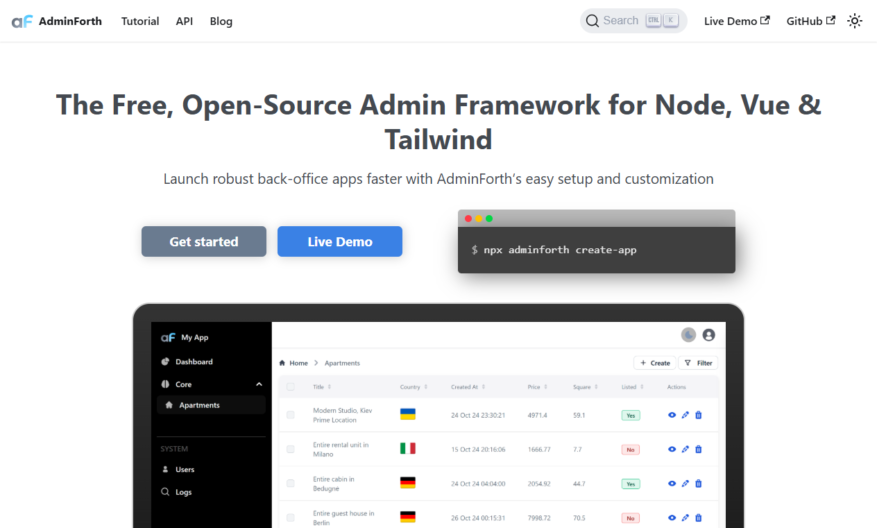The image size is (877, 528).
Task: Edit the Modern Studio, Kiev row with pencil icon
Action: click(685, 415)
